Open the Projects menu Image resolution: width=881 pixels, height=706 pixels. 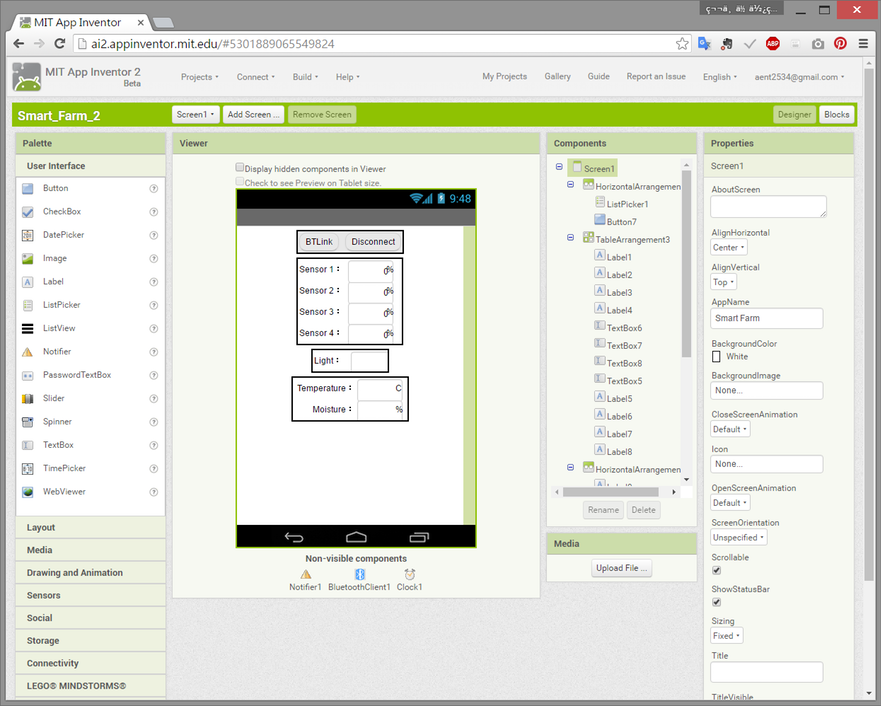pyautogui.click(x=199, y=77)
